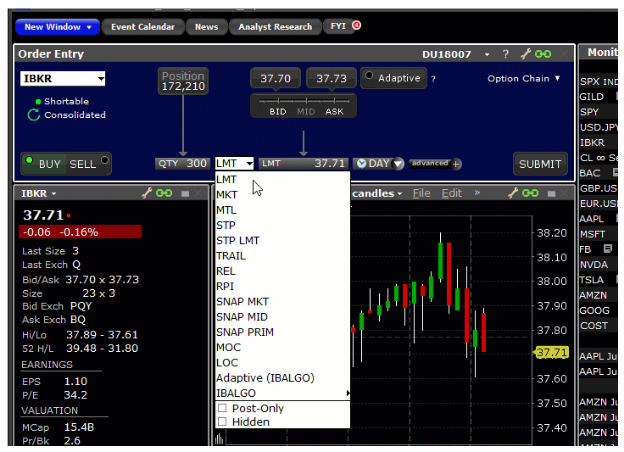
Task: Open the News button
Action: pos(207,27)
